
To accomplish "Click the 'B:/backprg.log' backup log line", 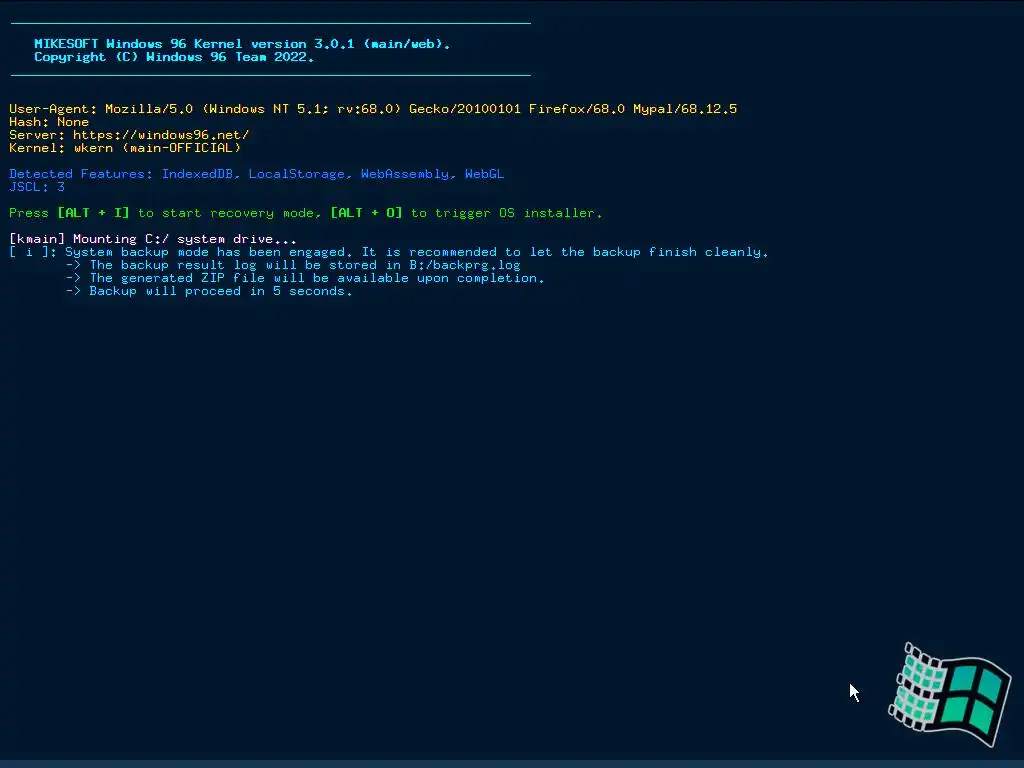I will 293,265.
